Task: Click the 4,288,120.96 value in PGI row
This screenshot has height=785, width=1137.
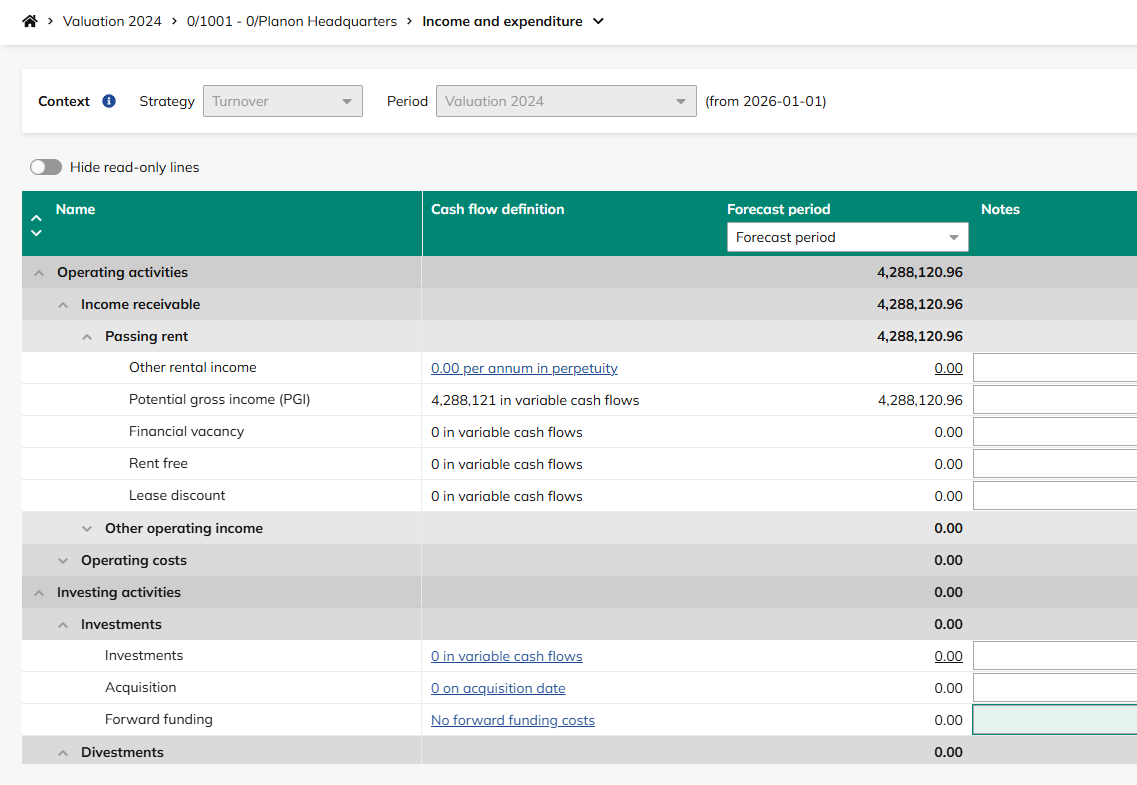Action: [x=920, y=400]
